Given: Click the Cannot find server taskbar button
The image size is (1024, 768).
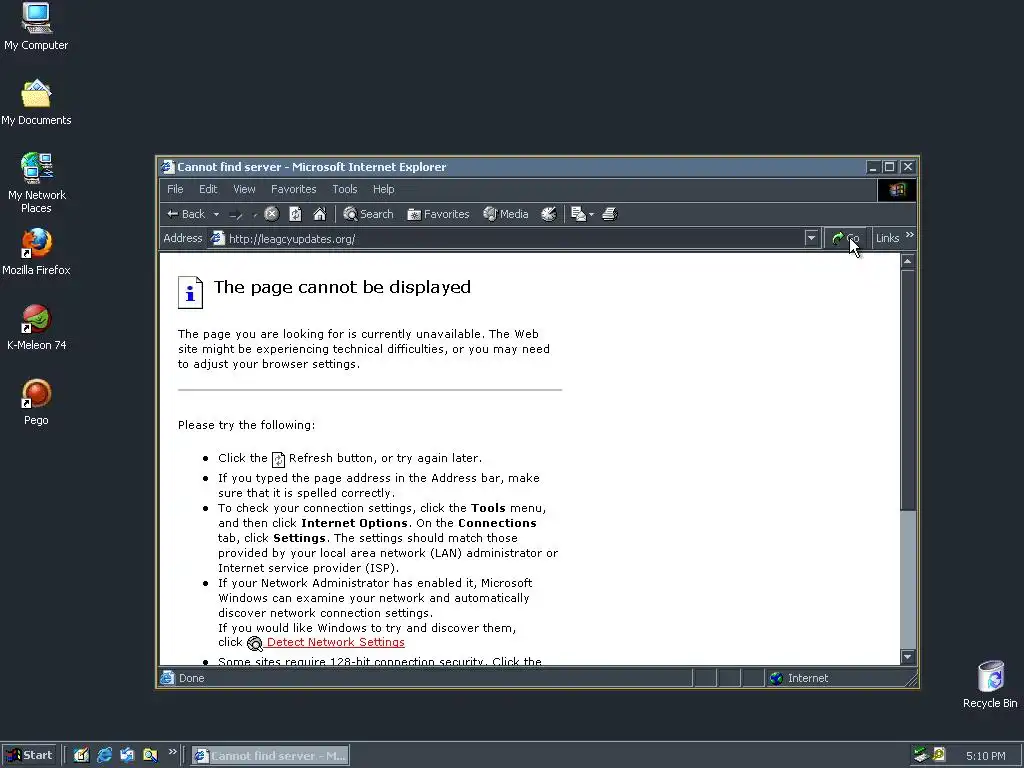Looking at the screenshot, I should point(270,756).
